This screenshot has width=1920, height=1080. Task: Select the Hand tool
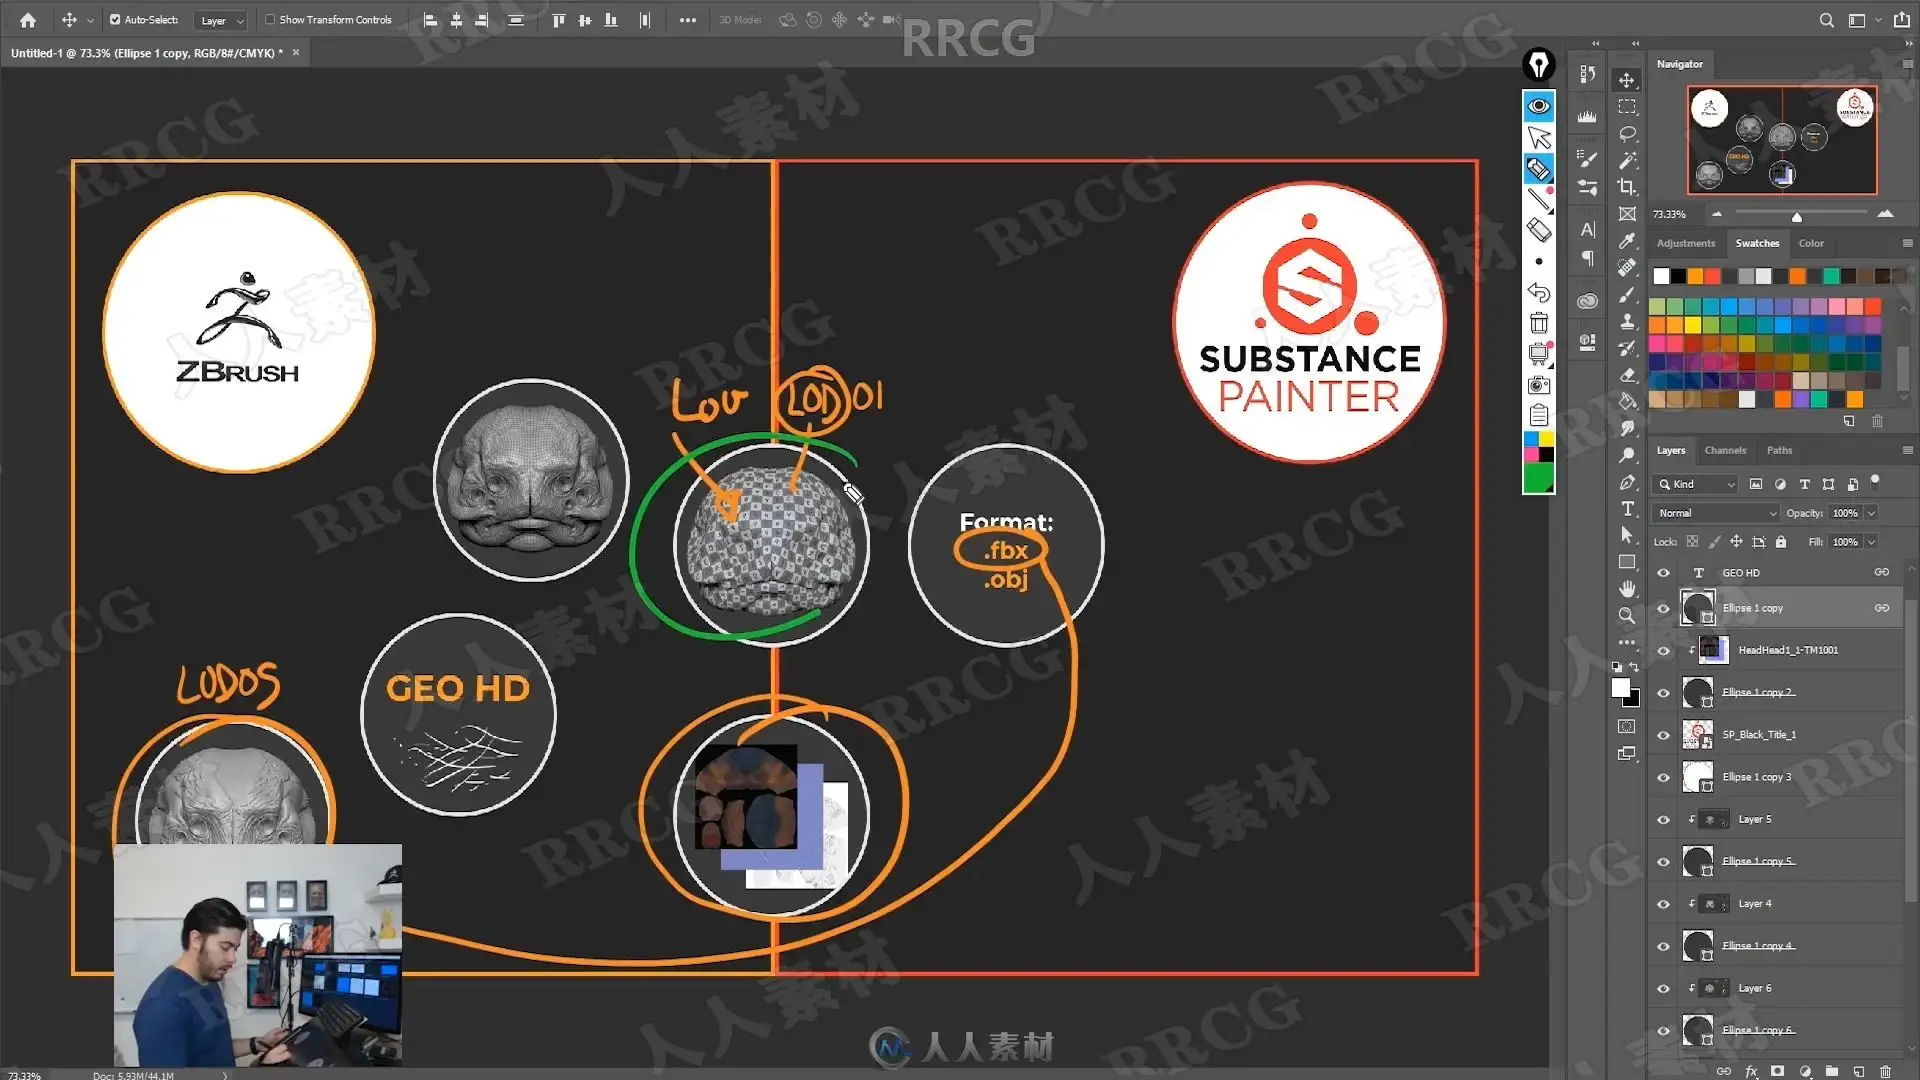1627,588
